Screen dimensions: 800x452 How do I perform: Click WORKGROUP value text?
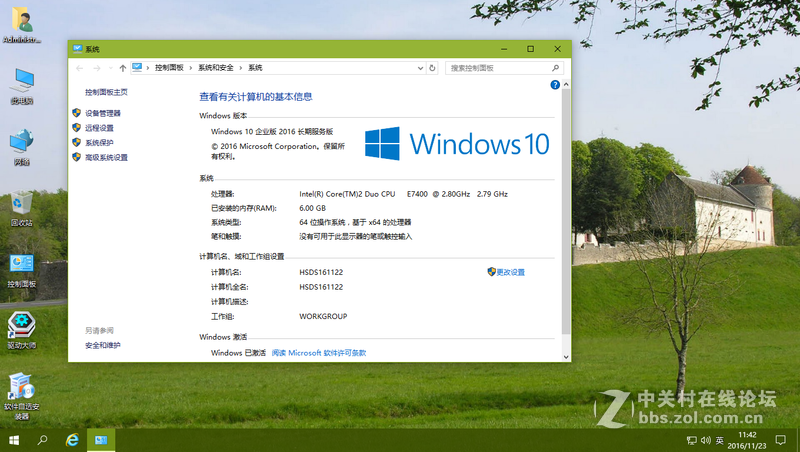click(x=323, y=316)
